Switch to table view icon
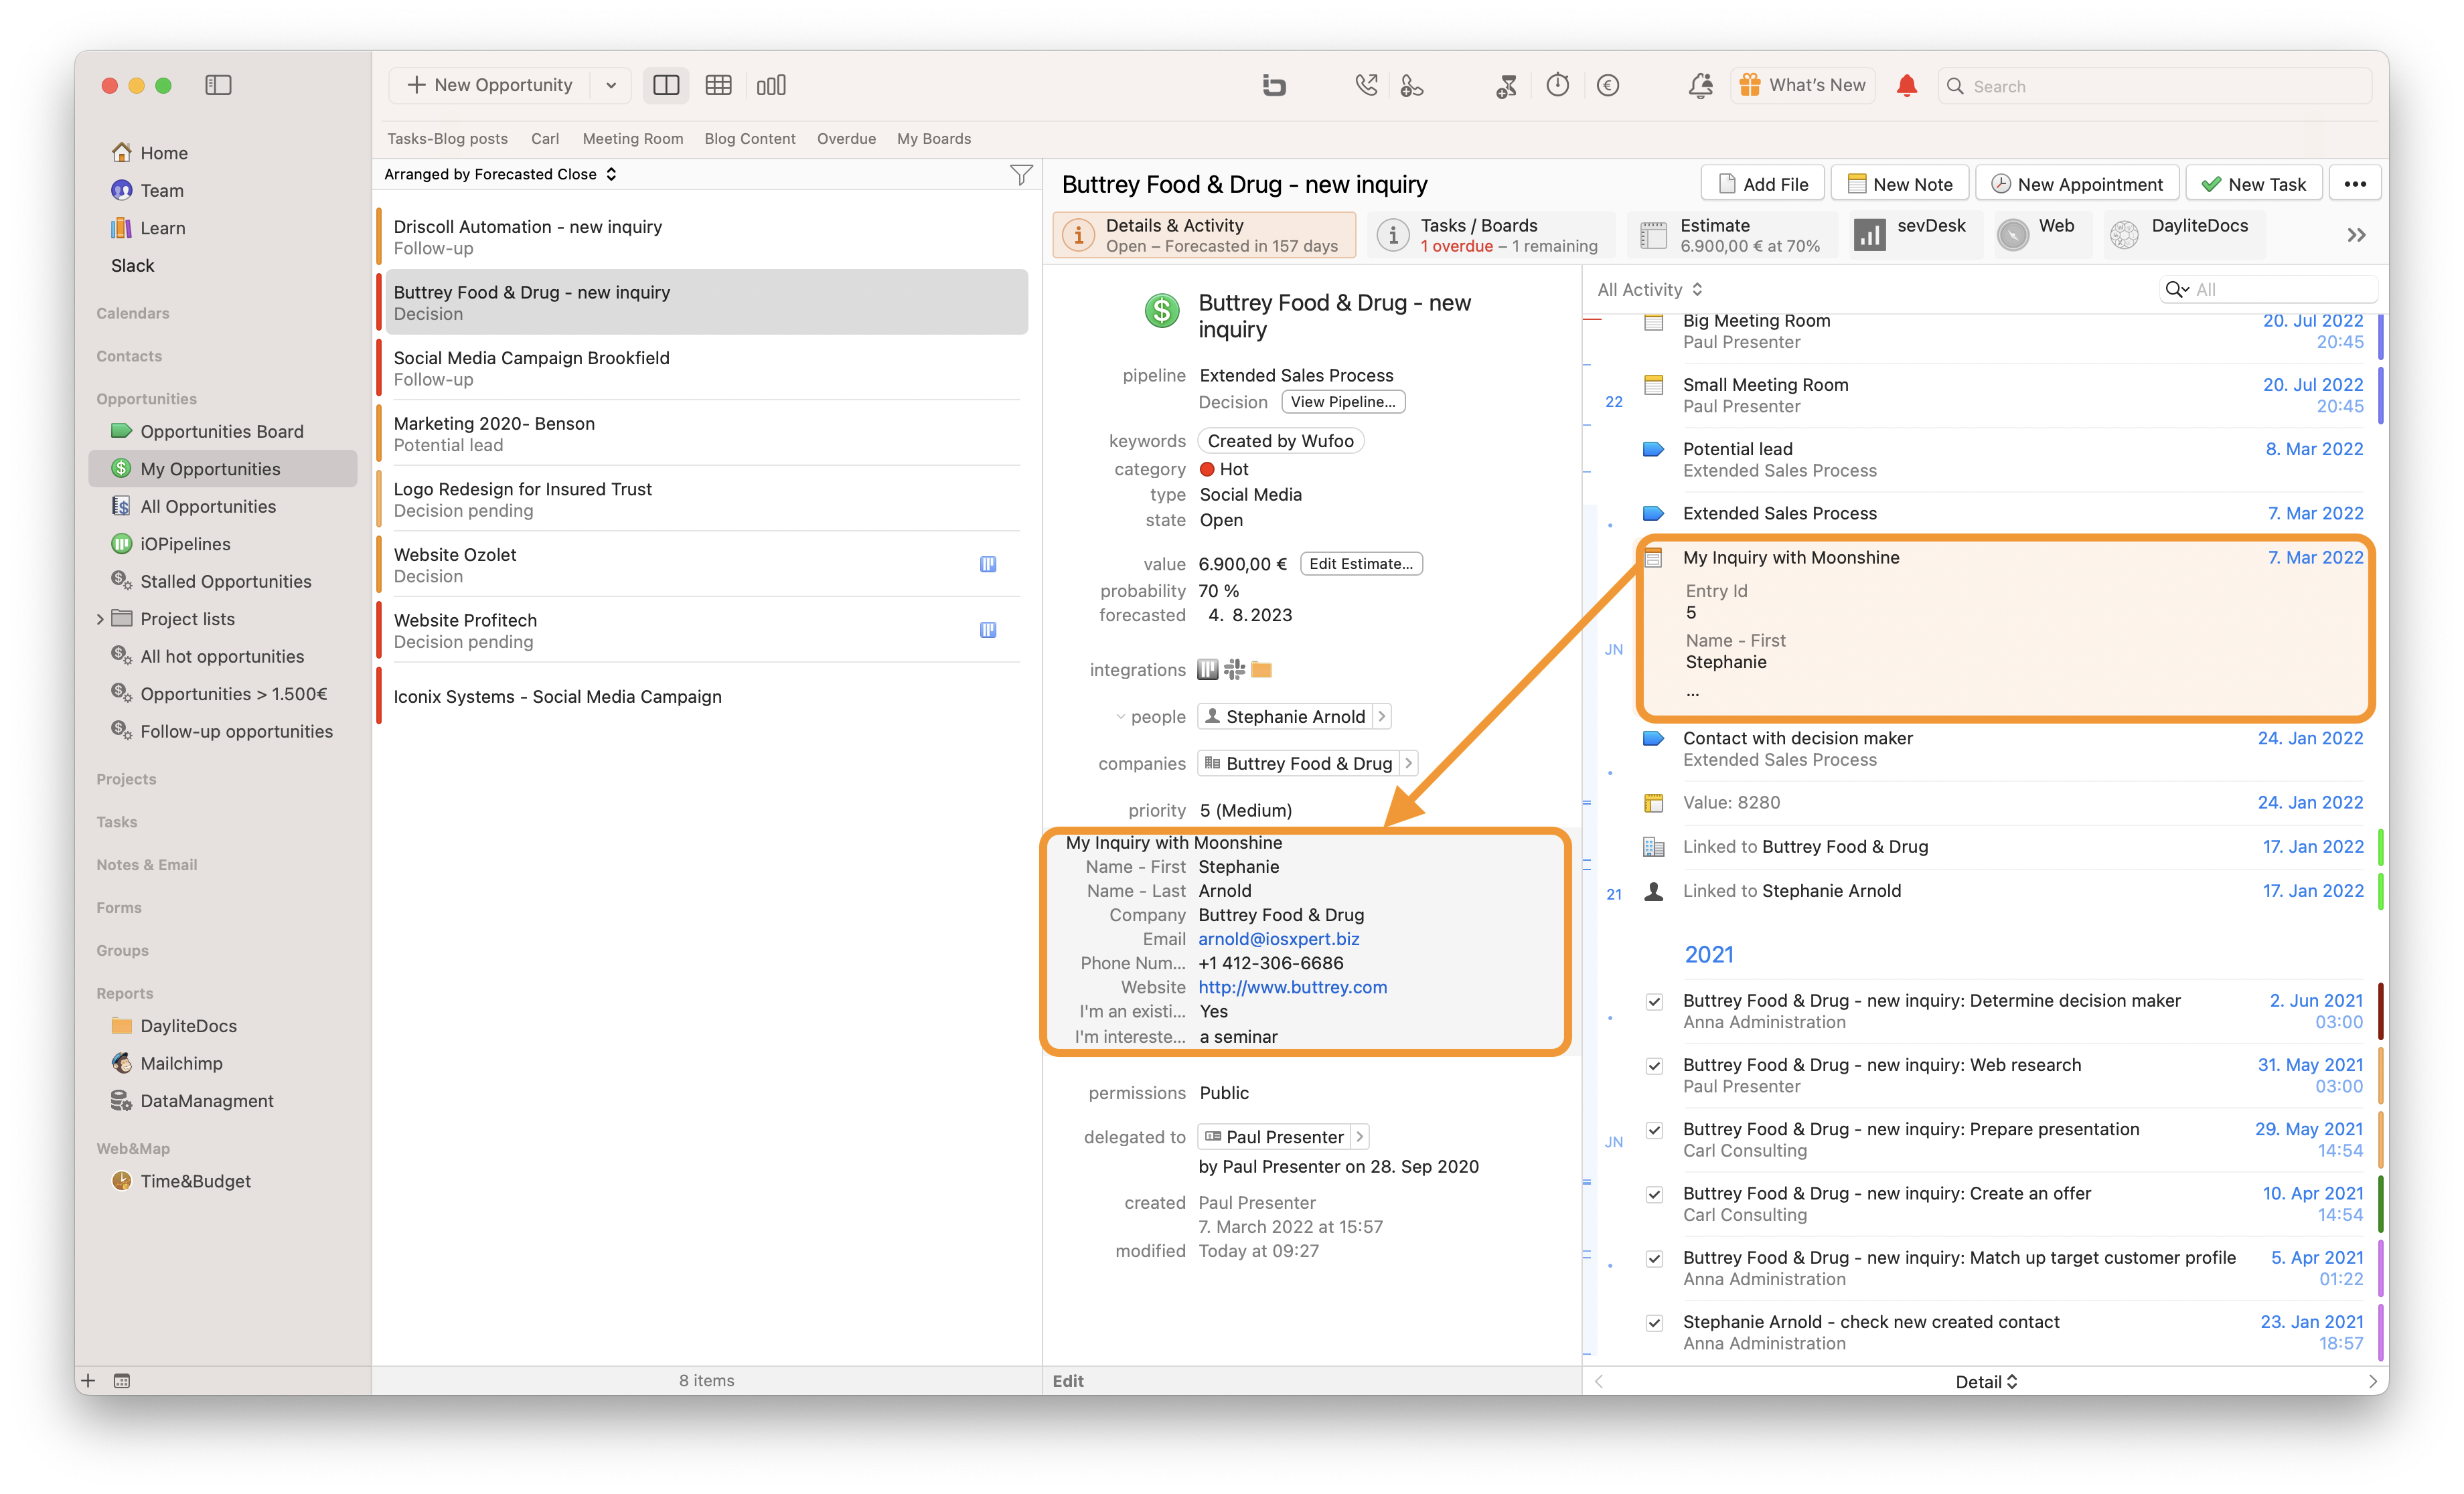2464x1494 pixels. point(718,85)
